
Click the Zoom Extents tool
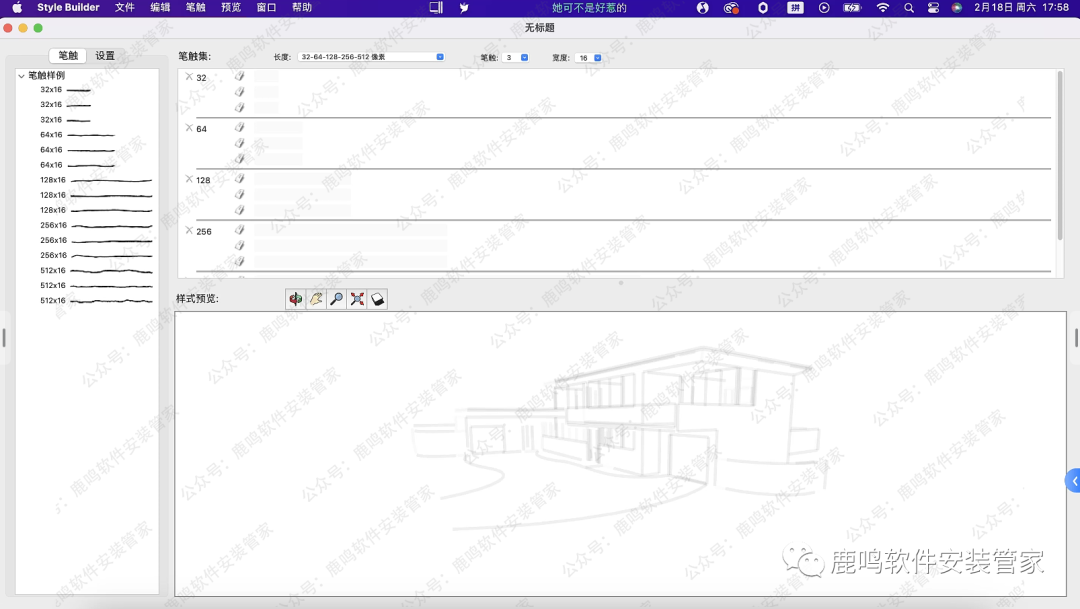[357, 299]
